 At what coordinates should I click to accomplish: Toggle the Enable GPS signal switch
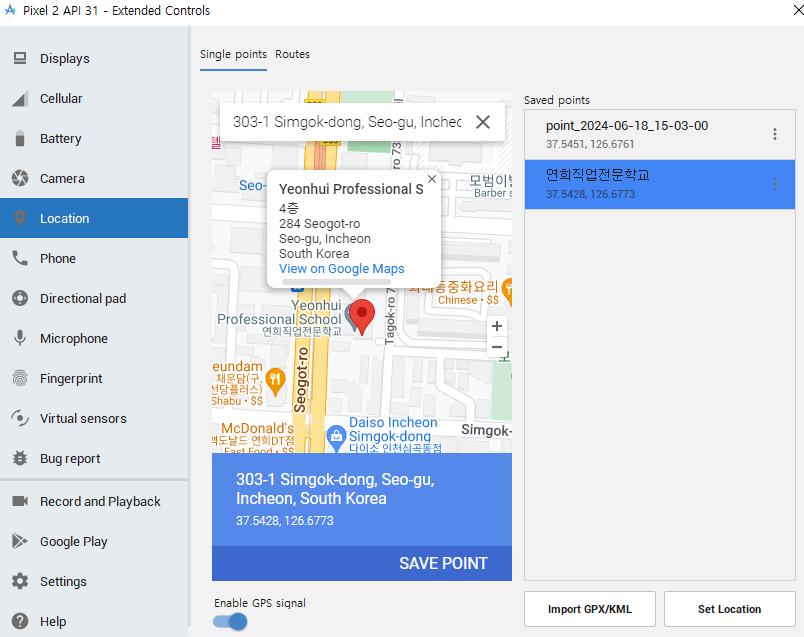[230, 622]
